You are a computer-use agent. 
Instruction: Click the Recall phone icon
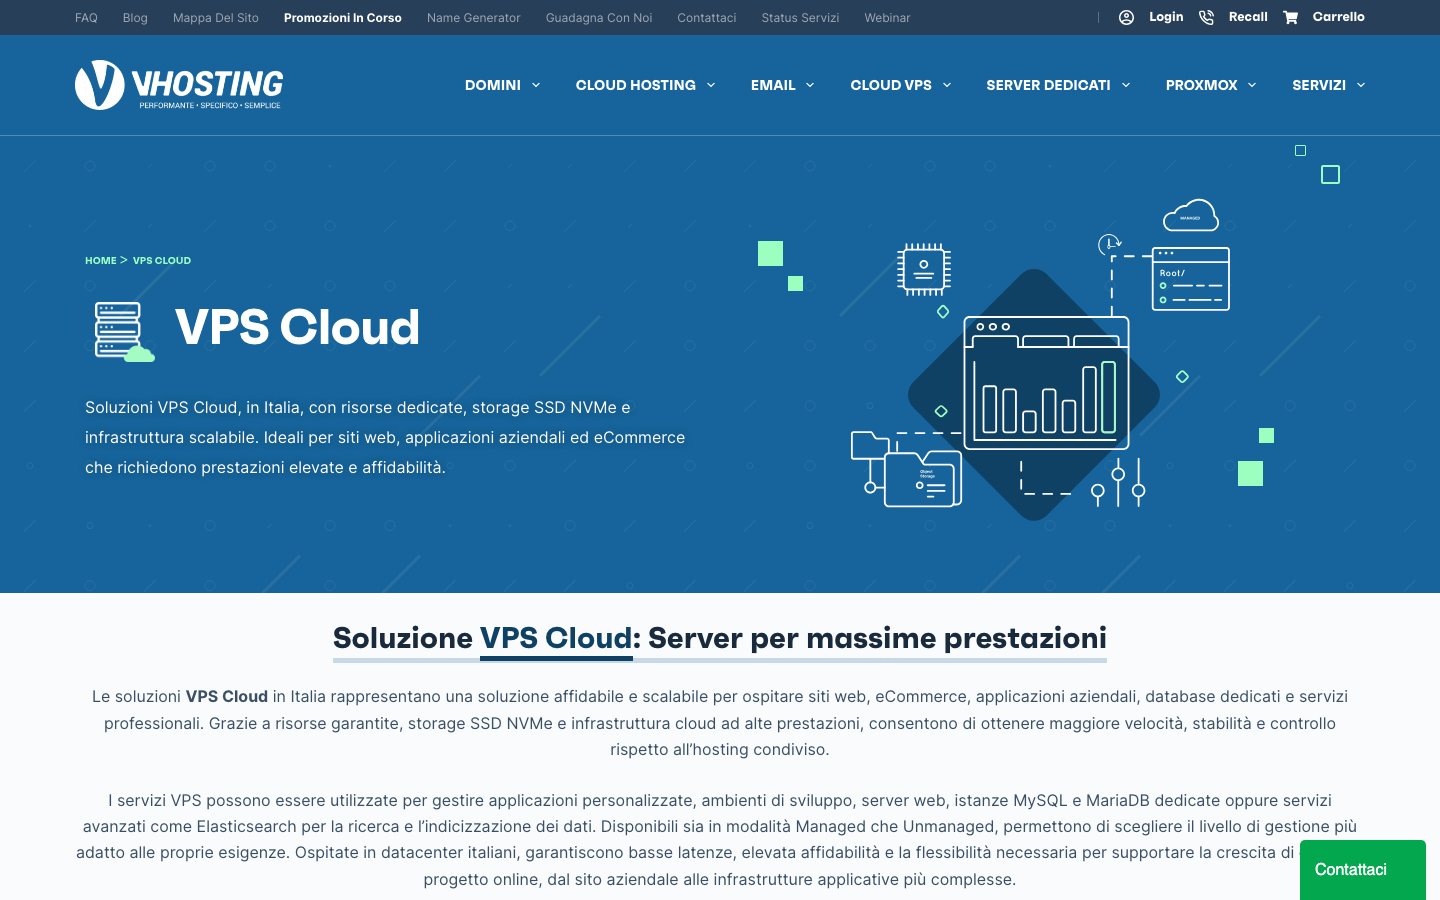(x=1206, y=17)
